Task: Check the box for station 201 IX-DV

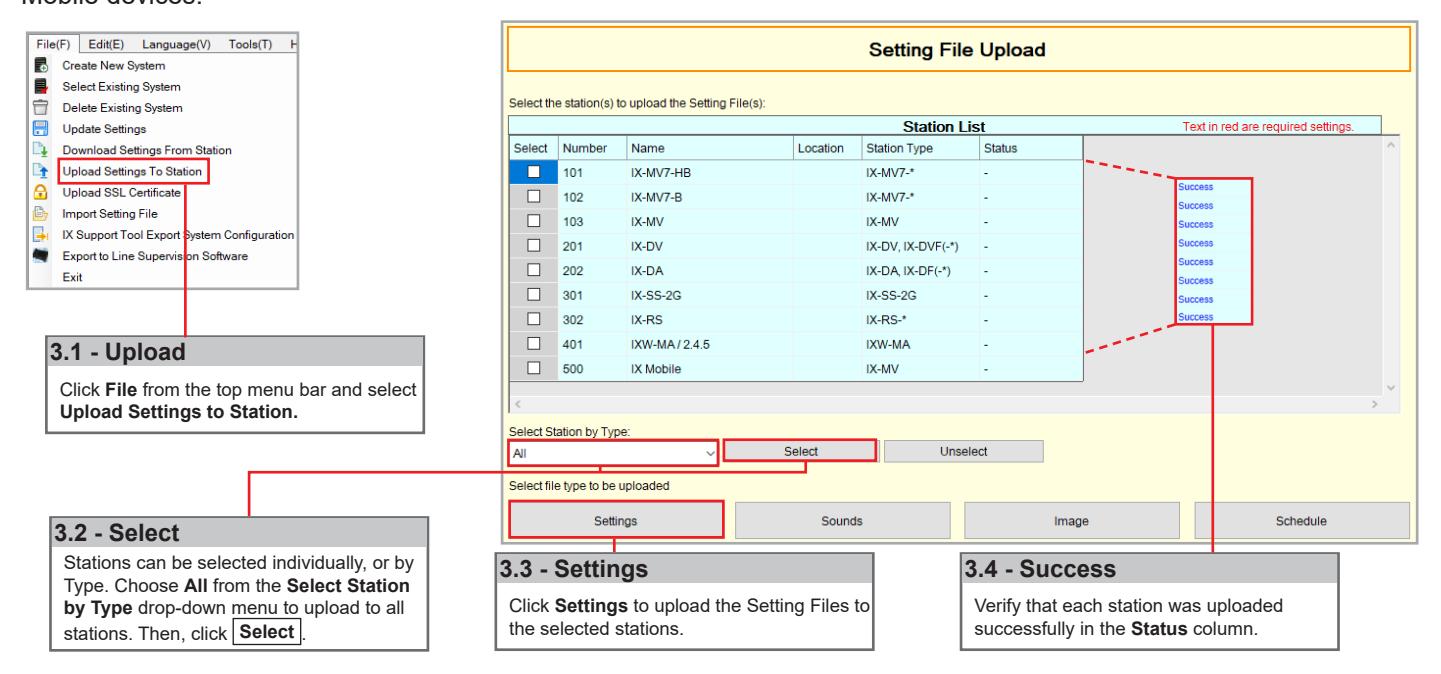Action: coord(533,245)
